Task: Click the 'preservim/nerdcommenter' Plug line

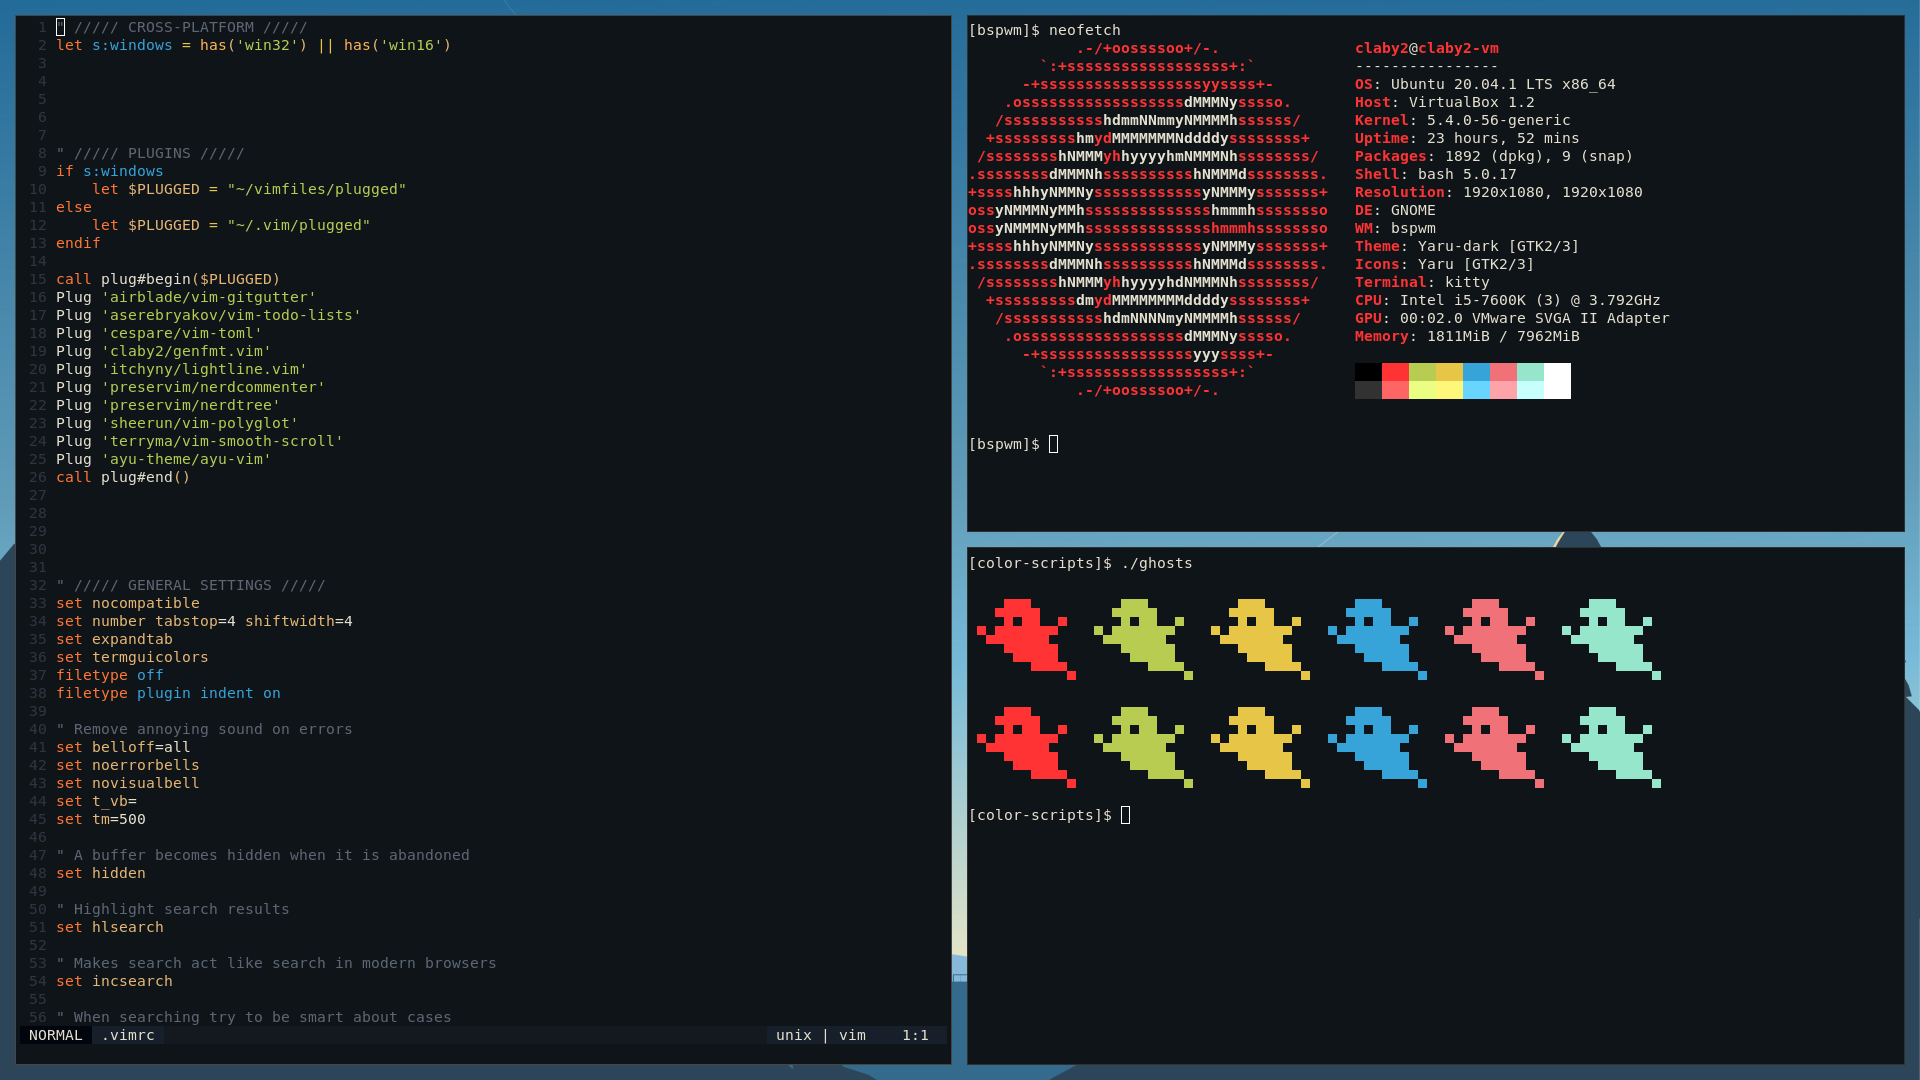Action: point(191,387)
